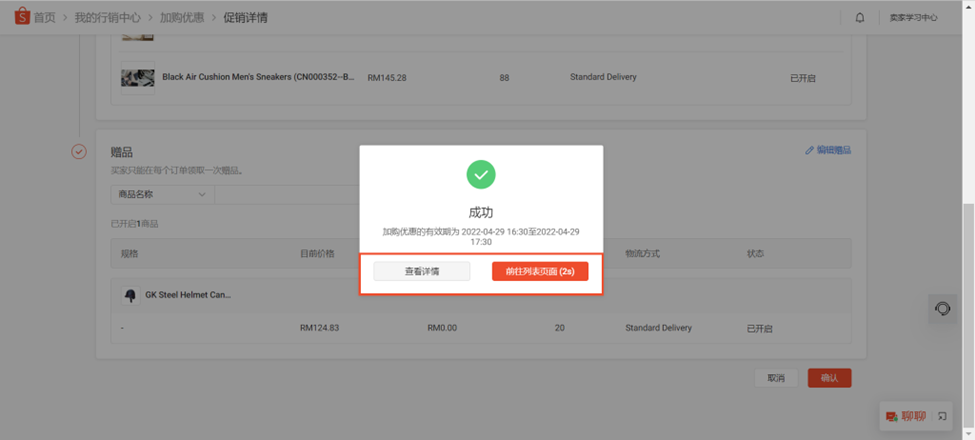The height and width of the screenshot is (440, 975).
Task: Click the orange 确认 button
Action: 829,378
